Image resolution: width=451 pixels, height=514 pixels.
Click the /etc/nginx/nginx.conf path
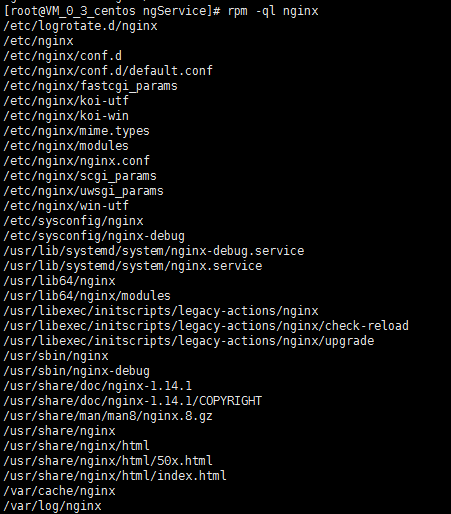[x=76, y=161]
